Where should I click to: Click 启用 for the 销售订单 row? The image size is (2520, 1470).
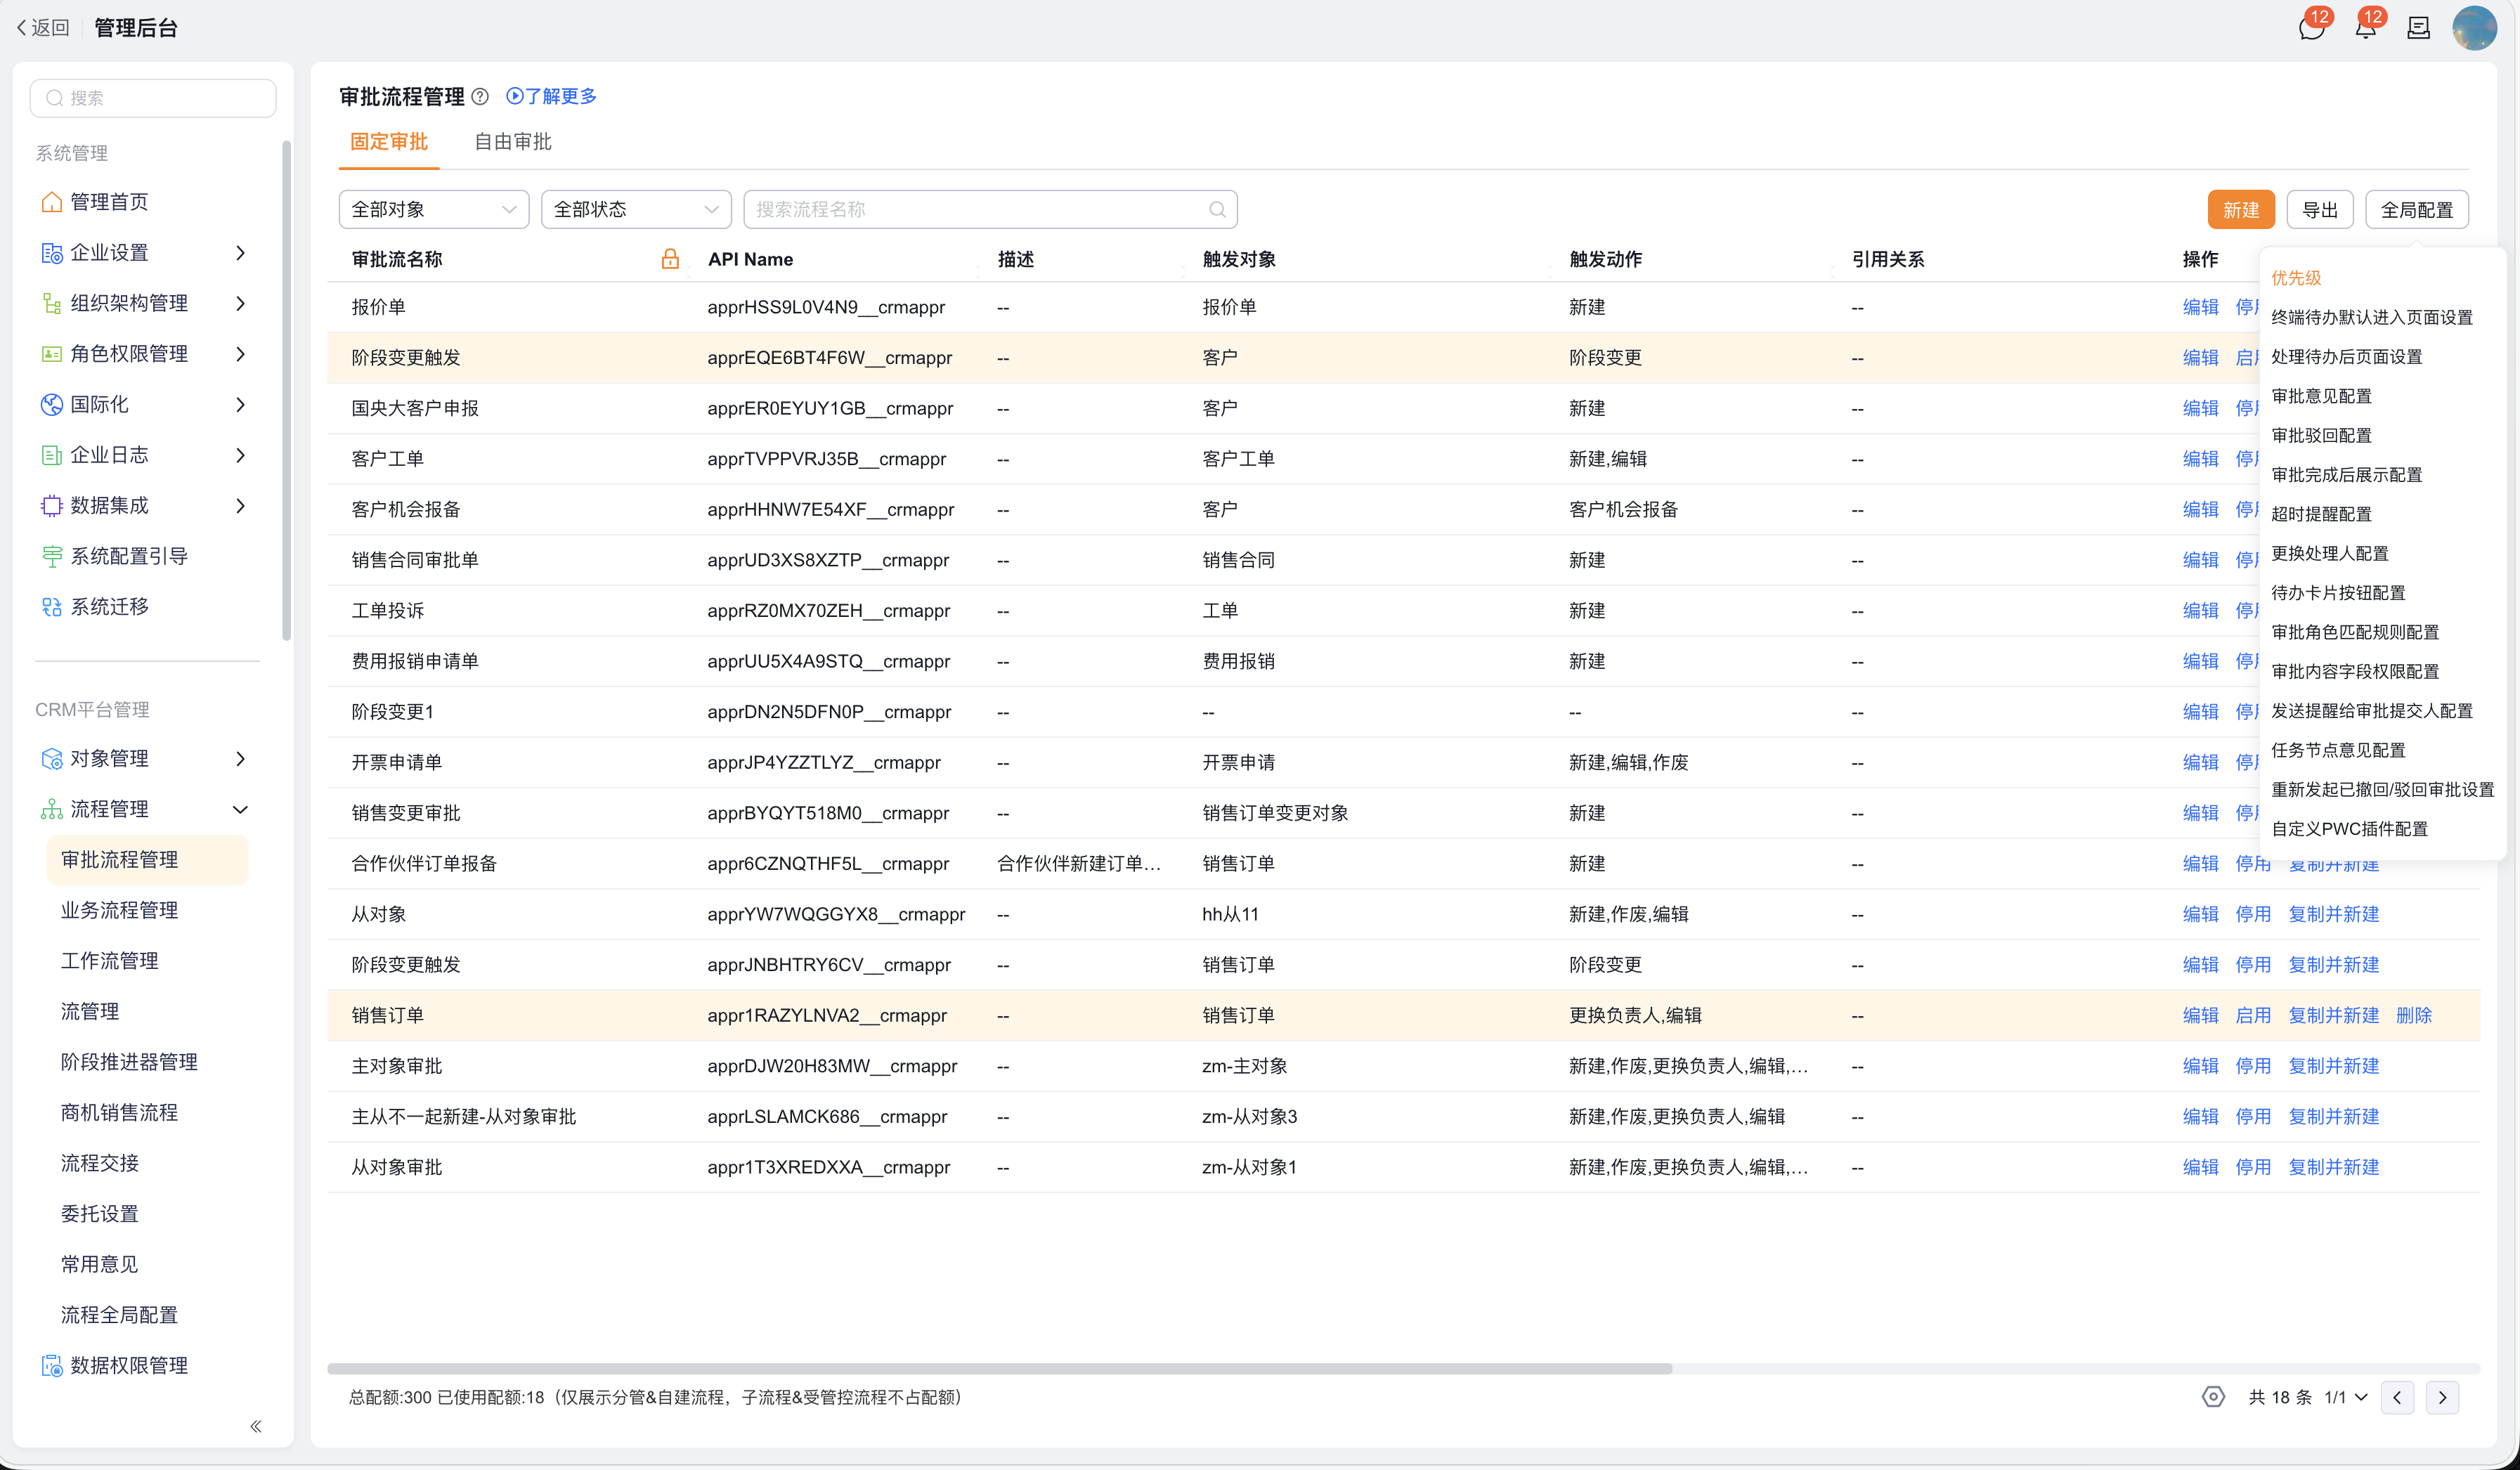pos(2253,1015)
